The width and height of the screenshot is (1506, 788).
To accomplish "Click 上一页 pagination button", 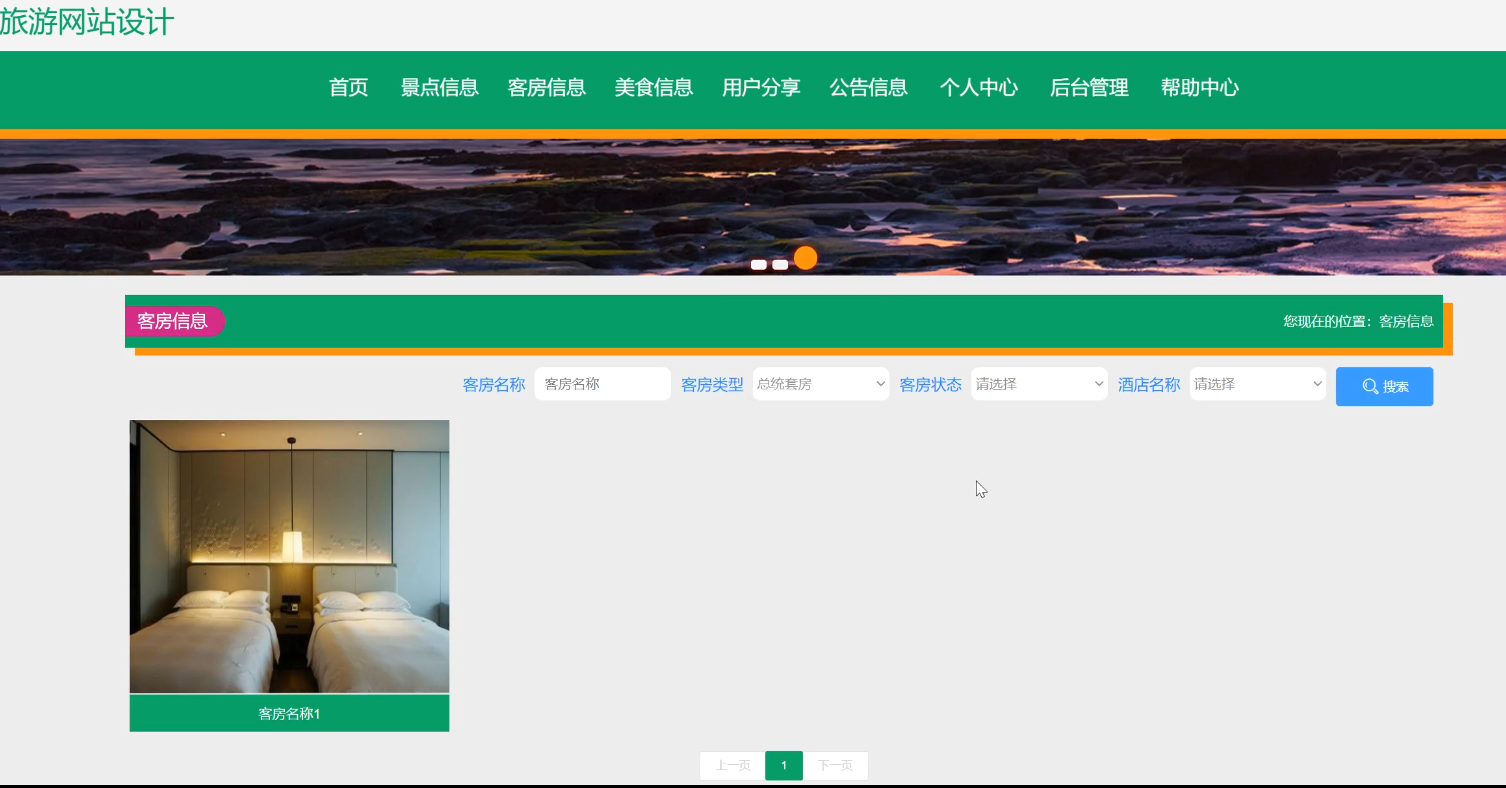I will click(x=733, y=766).
